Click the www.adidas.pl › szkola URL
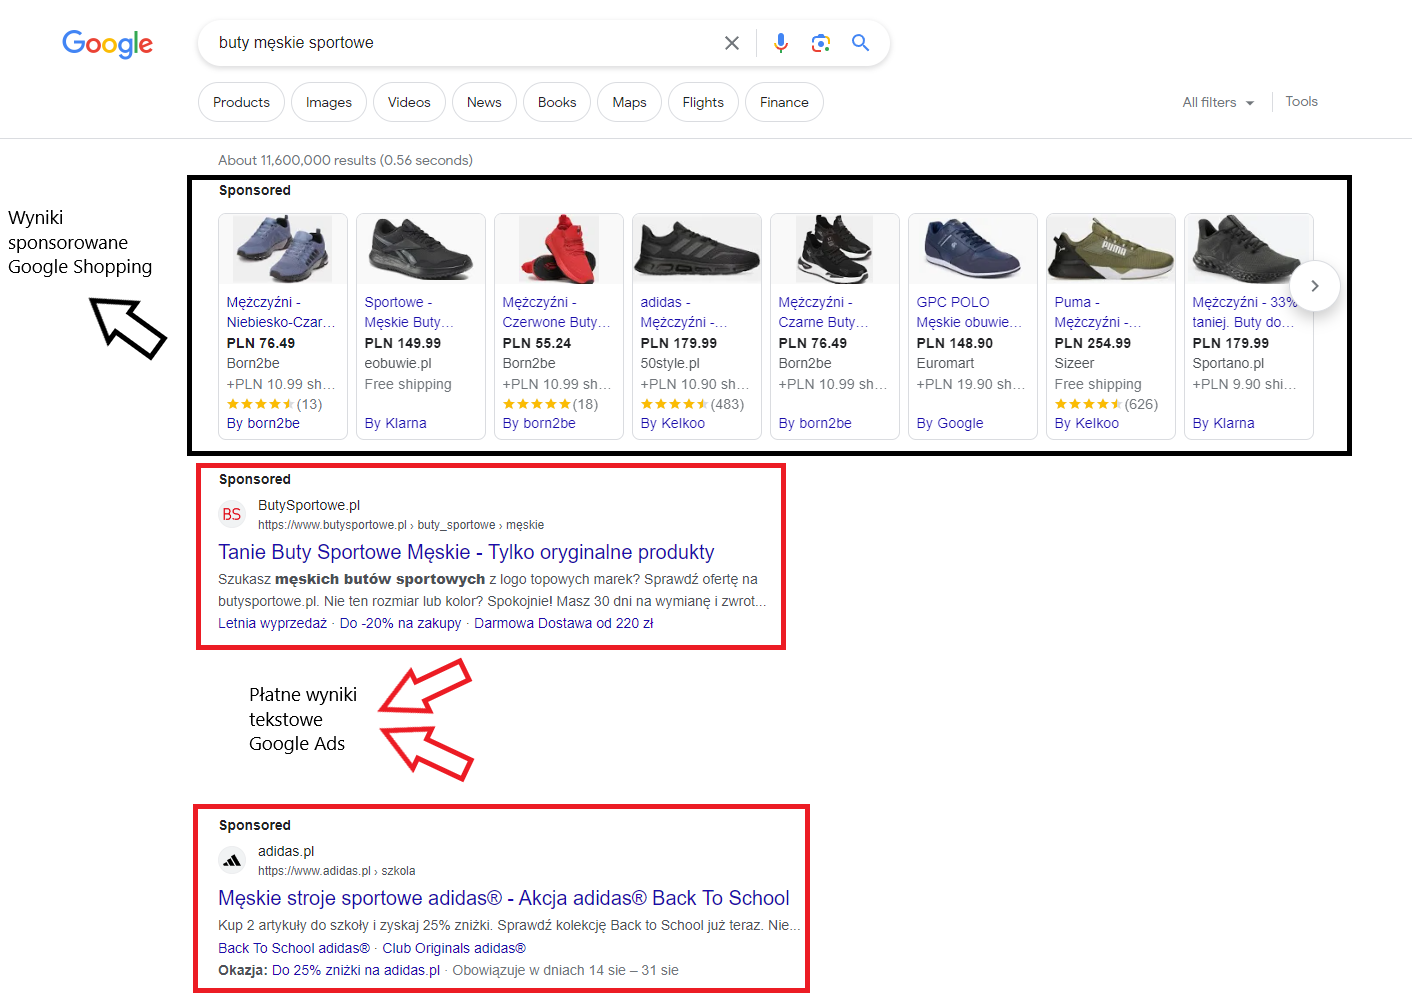Viewport: 1412px width, 999px height. coord(336,871)
